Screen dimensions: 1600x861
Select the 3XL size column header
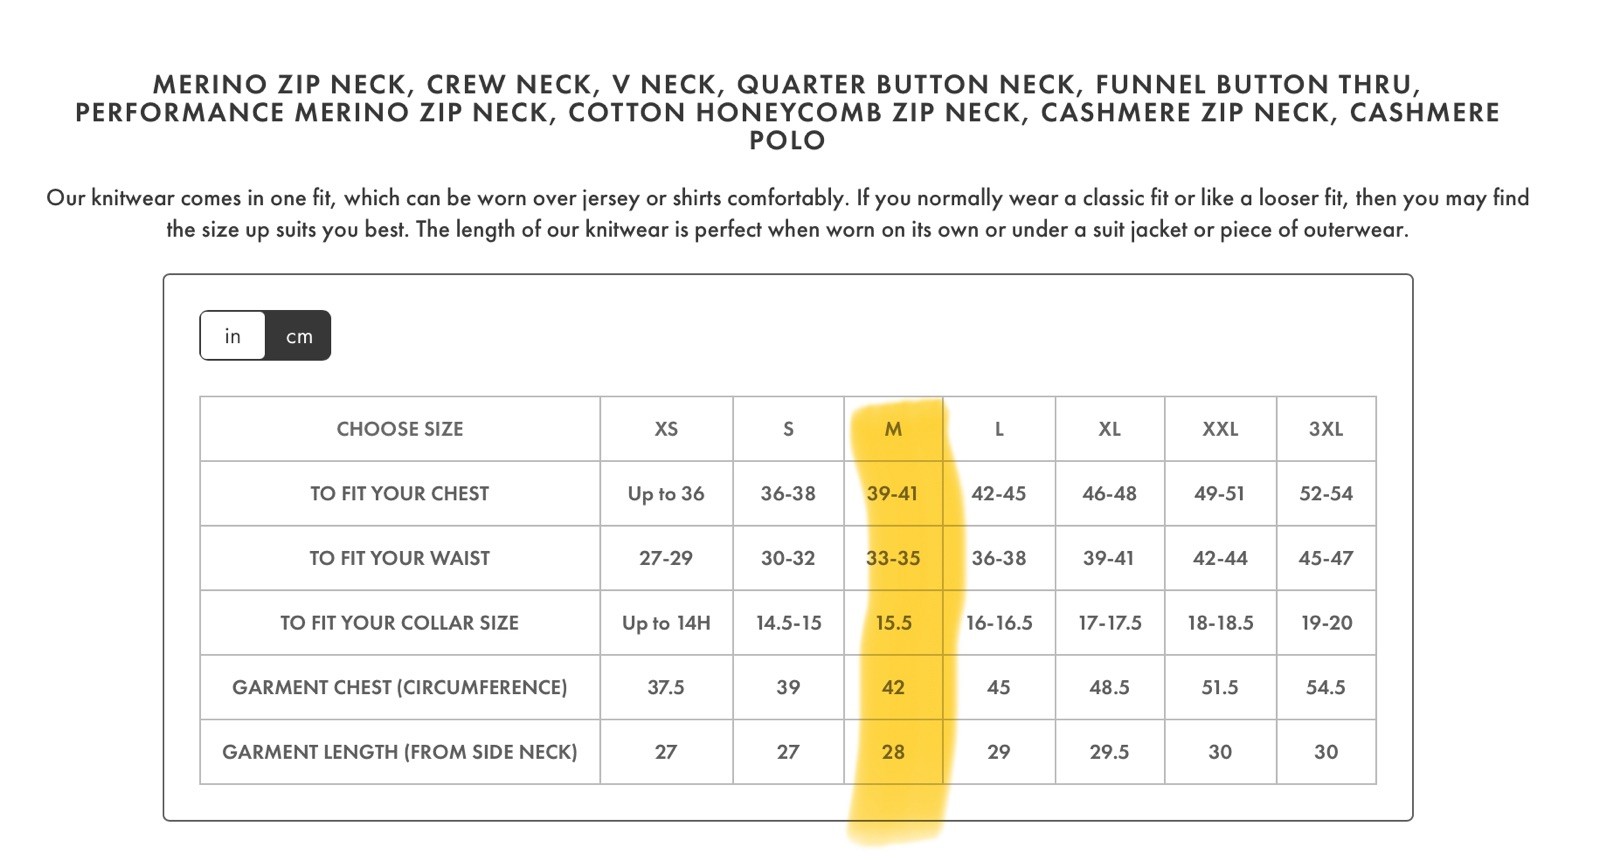tap(1326, 429)
